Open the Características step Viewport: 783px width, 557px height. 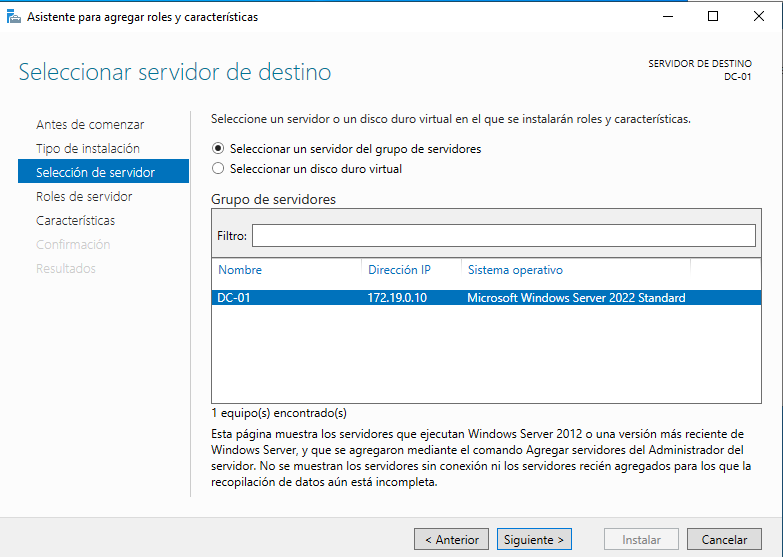click(x=75, y=220)
